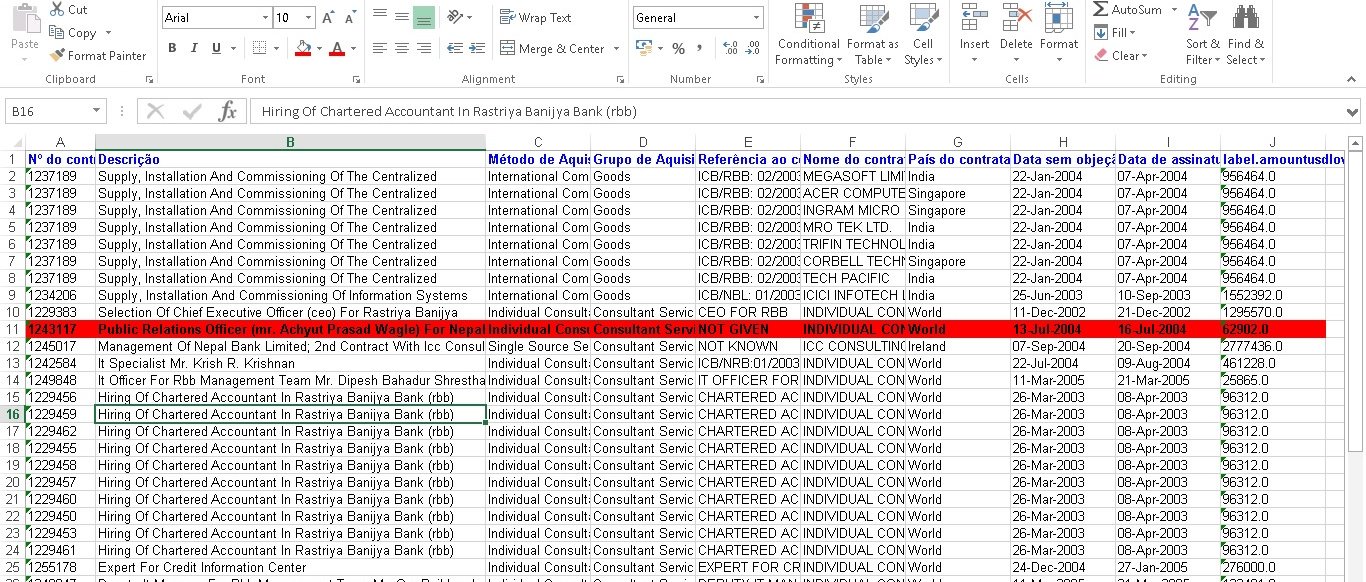Click the Insert cells button
The height and width of the screenshot is (582, 1366).
click(x=974, y=35)
